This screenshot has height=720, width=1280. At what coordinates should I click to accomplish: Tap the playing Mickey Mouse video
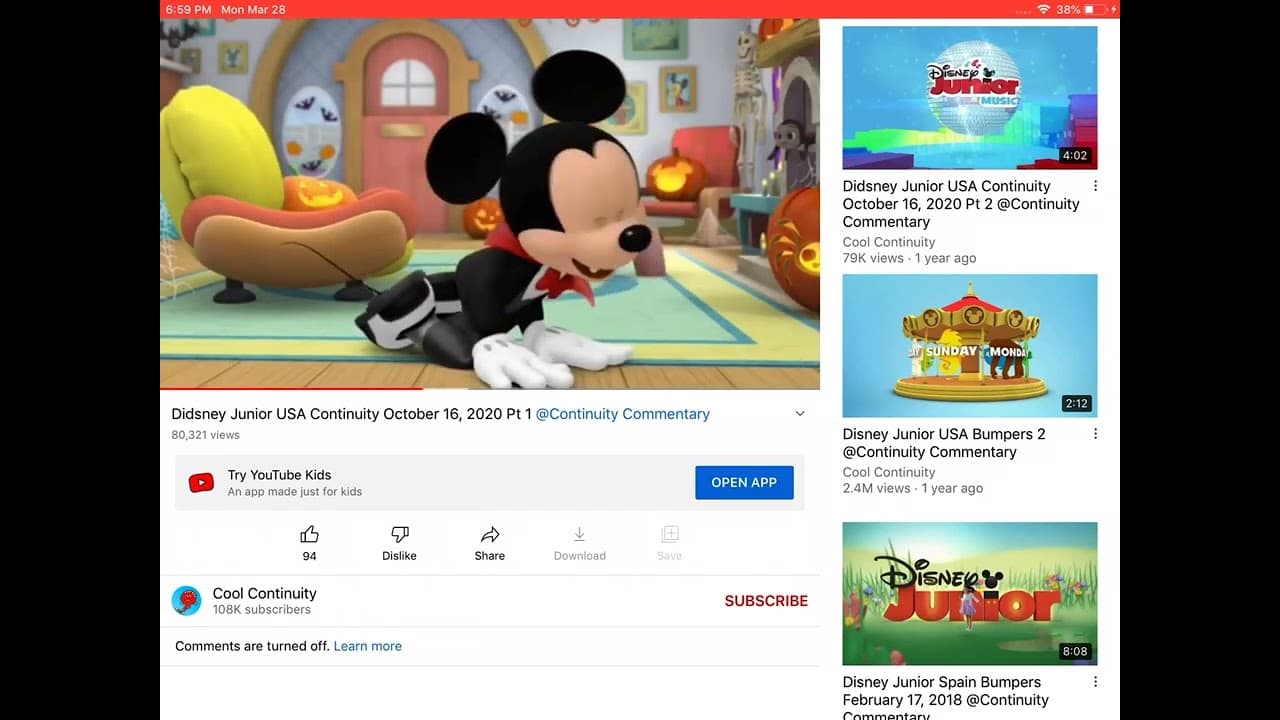(490, 203)
